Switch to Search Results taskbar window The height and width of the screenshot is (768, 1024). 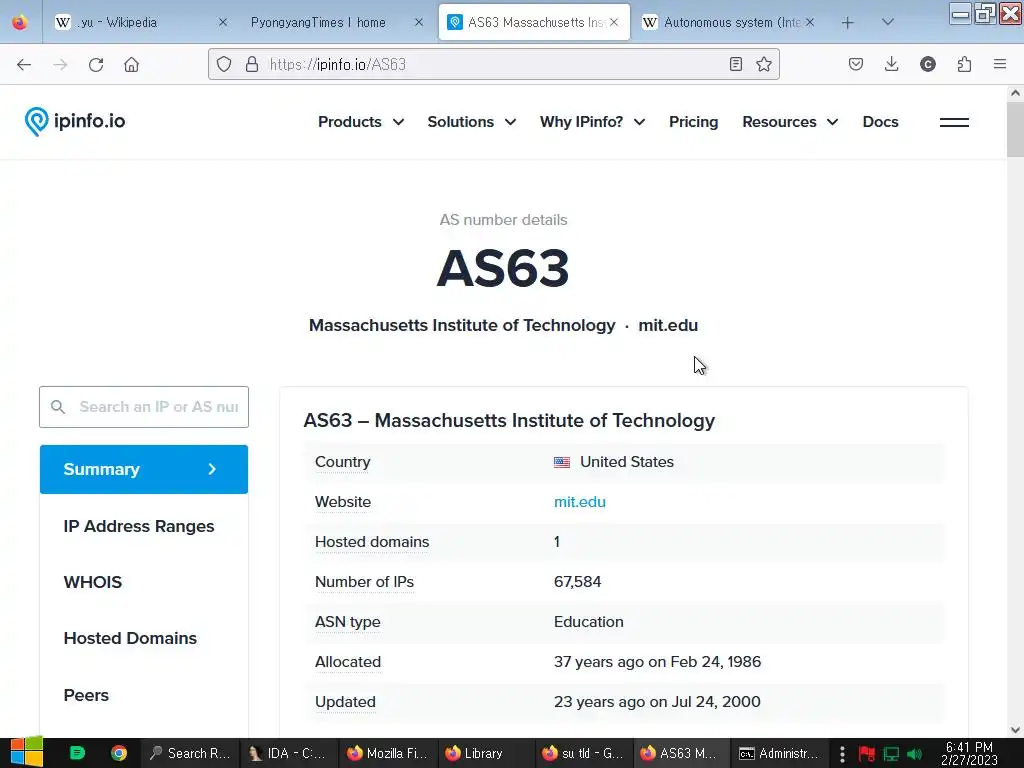click(x=189, y=753)
